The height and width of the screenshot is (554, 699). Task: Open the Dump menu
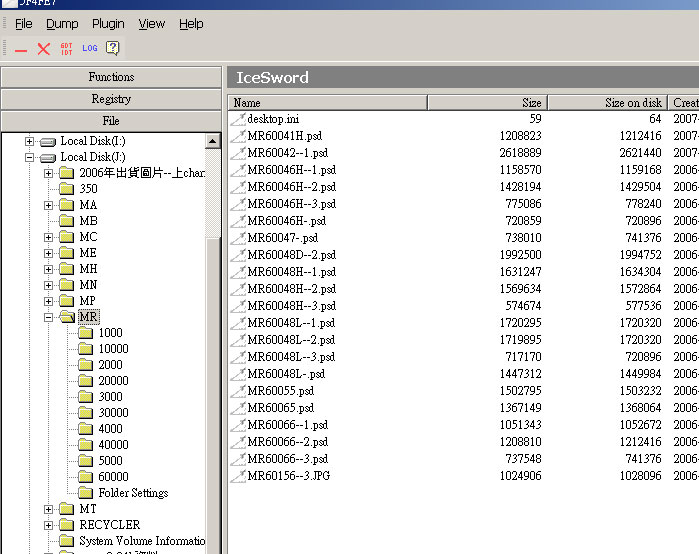(x=62, y=23)
